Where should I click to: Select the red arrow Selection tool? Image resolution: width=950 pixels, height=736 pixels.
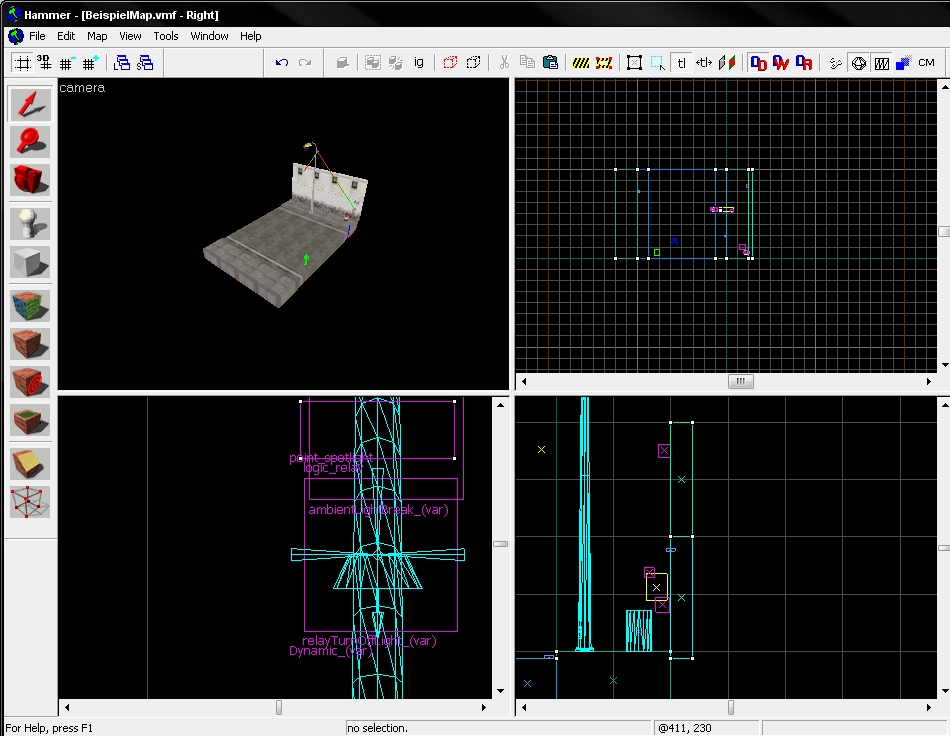coord(30,104)
